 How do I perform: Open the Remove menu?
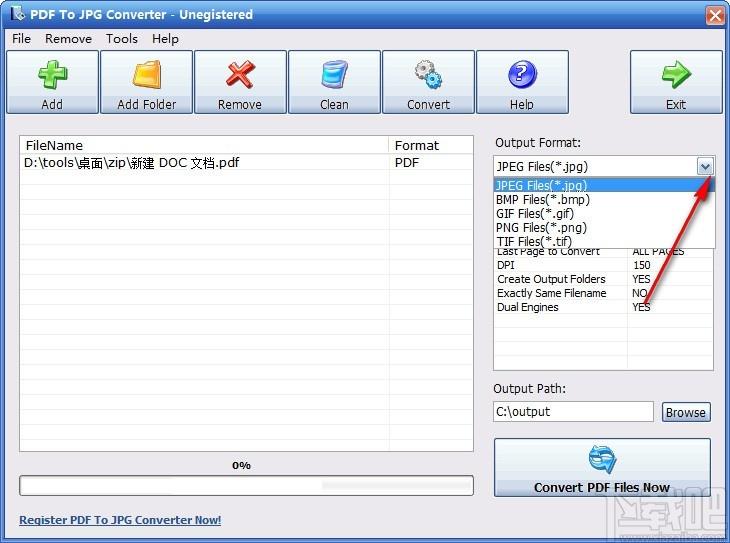click(68, 39)
